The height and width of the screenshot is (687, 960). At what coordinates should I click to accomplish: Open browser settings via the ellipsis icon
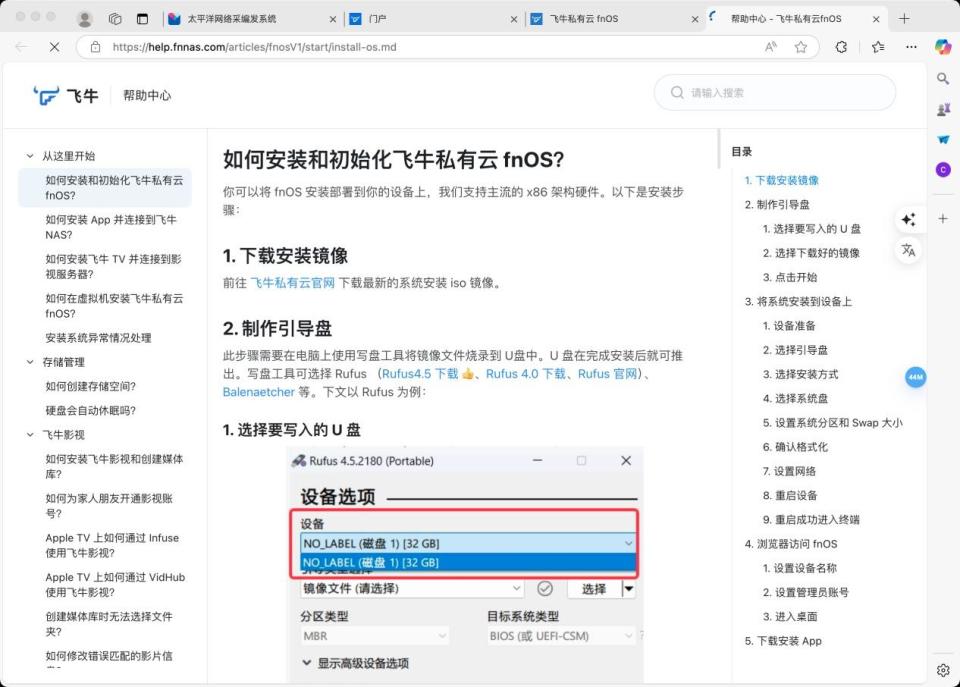[911, 46]
